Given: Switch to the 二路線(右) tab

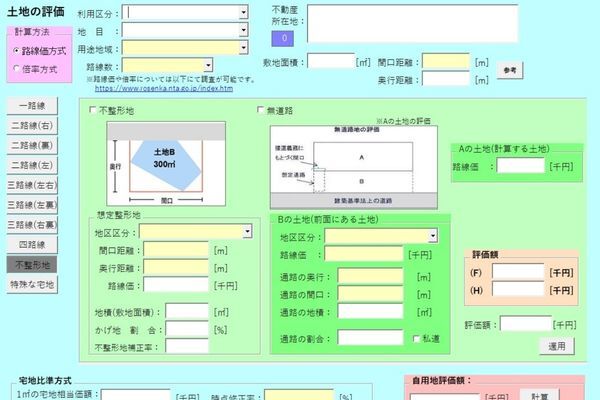Looking at the screenshot, I should tap(32, 126).
